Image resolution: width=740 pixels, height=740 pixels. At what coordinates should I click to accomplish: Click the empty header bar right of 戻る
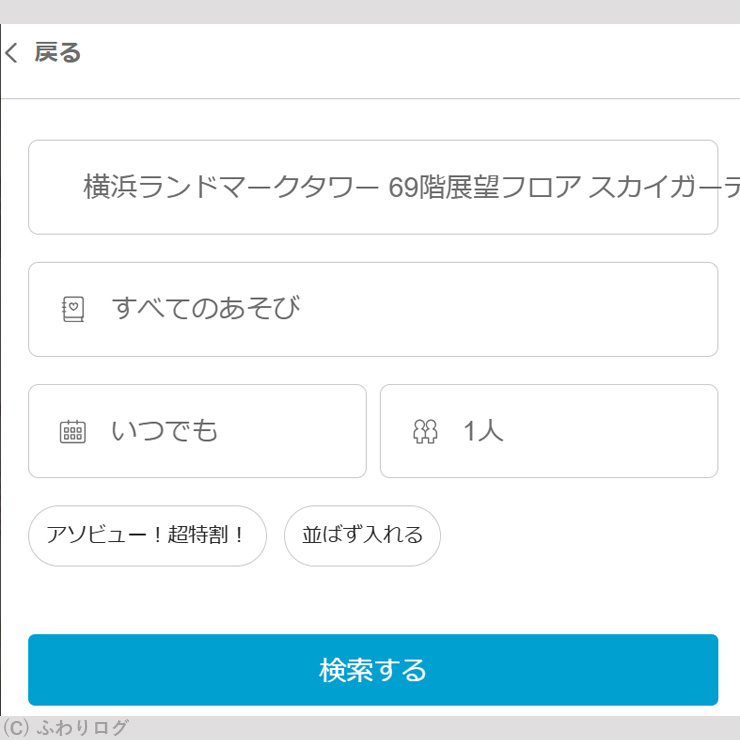(x=400, y=54)
